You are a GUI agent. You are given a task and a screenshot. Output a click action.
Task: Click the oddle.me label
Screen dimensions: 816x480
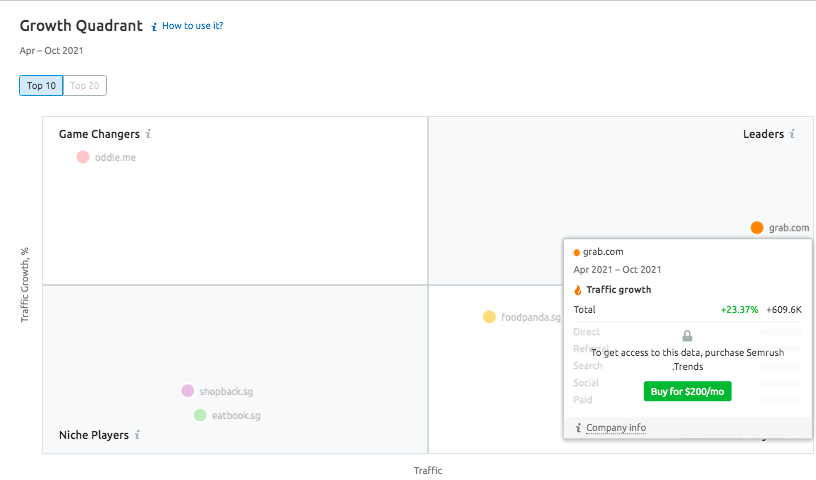115,157
